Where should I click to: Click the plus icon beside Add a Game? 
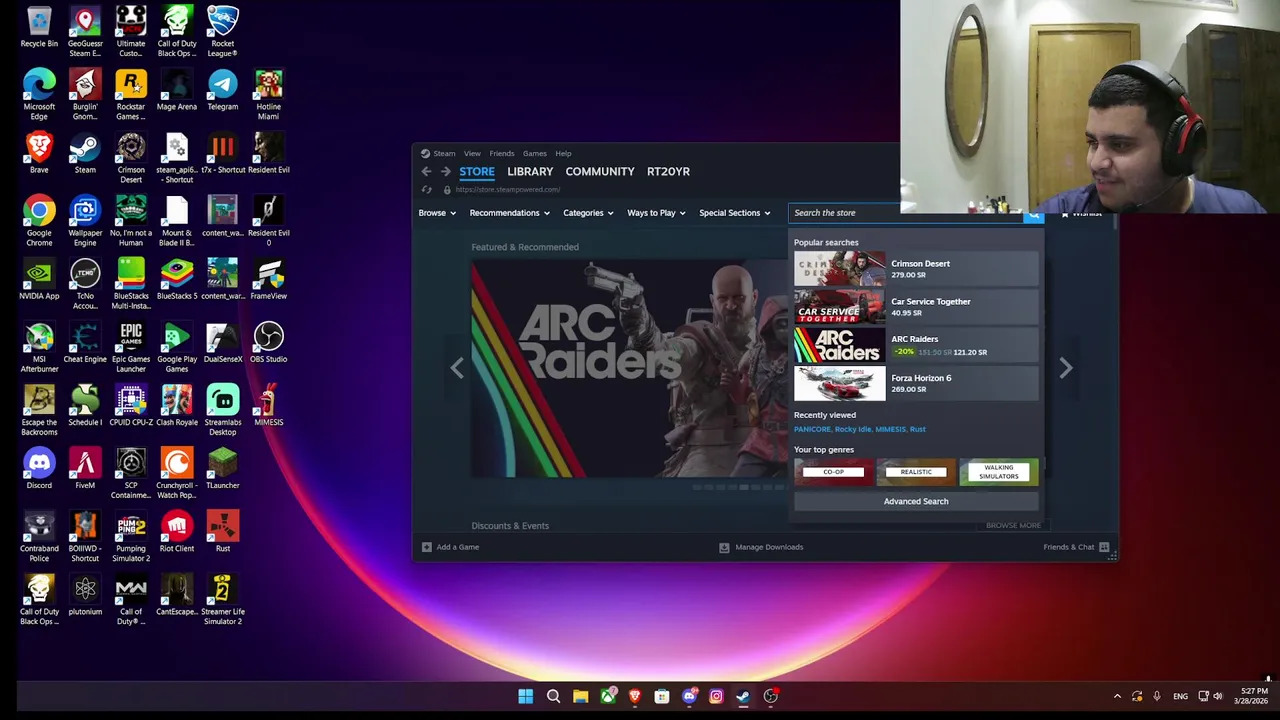[427, 547]
